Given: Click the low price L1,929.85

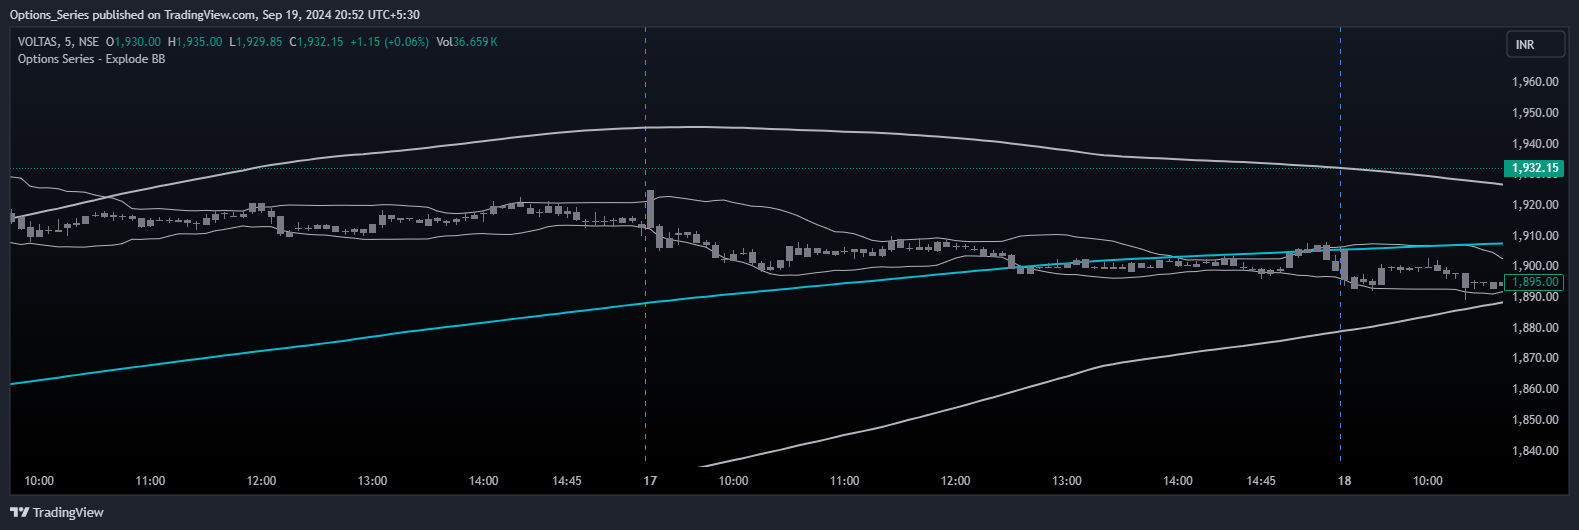Looking at the screenshot, I should click(256, 42).
